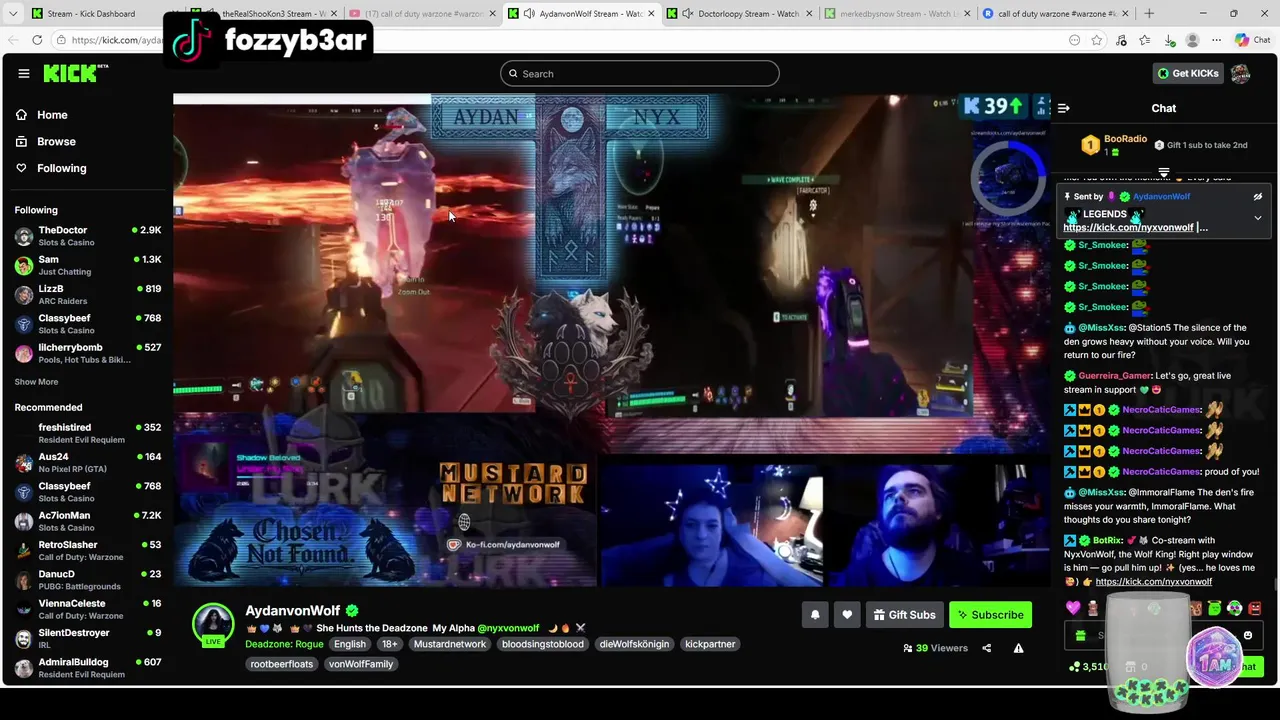The height and width of the screenshot is (720, 1280).
Task: Open DanucD PUBG channel
Action: (87, 580)
